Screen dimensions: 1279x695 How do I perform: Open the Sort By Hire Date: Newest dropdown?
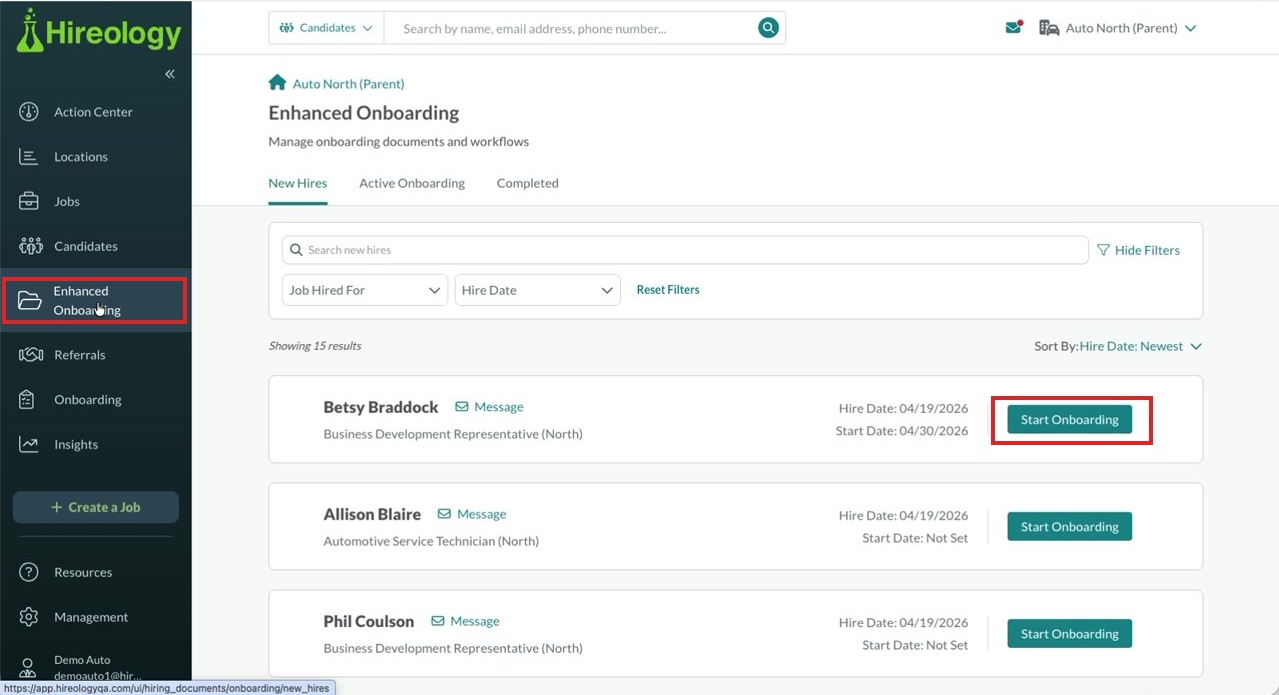[1141, 346]
